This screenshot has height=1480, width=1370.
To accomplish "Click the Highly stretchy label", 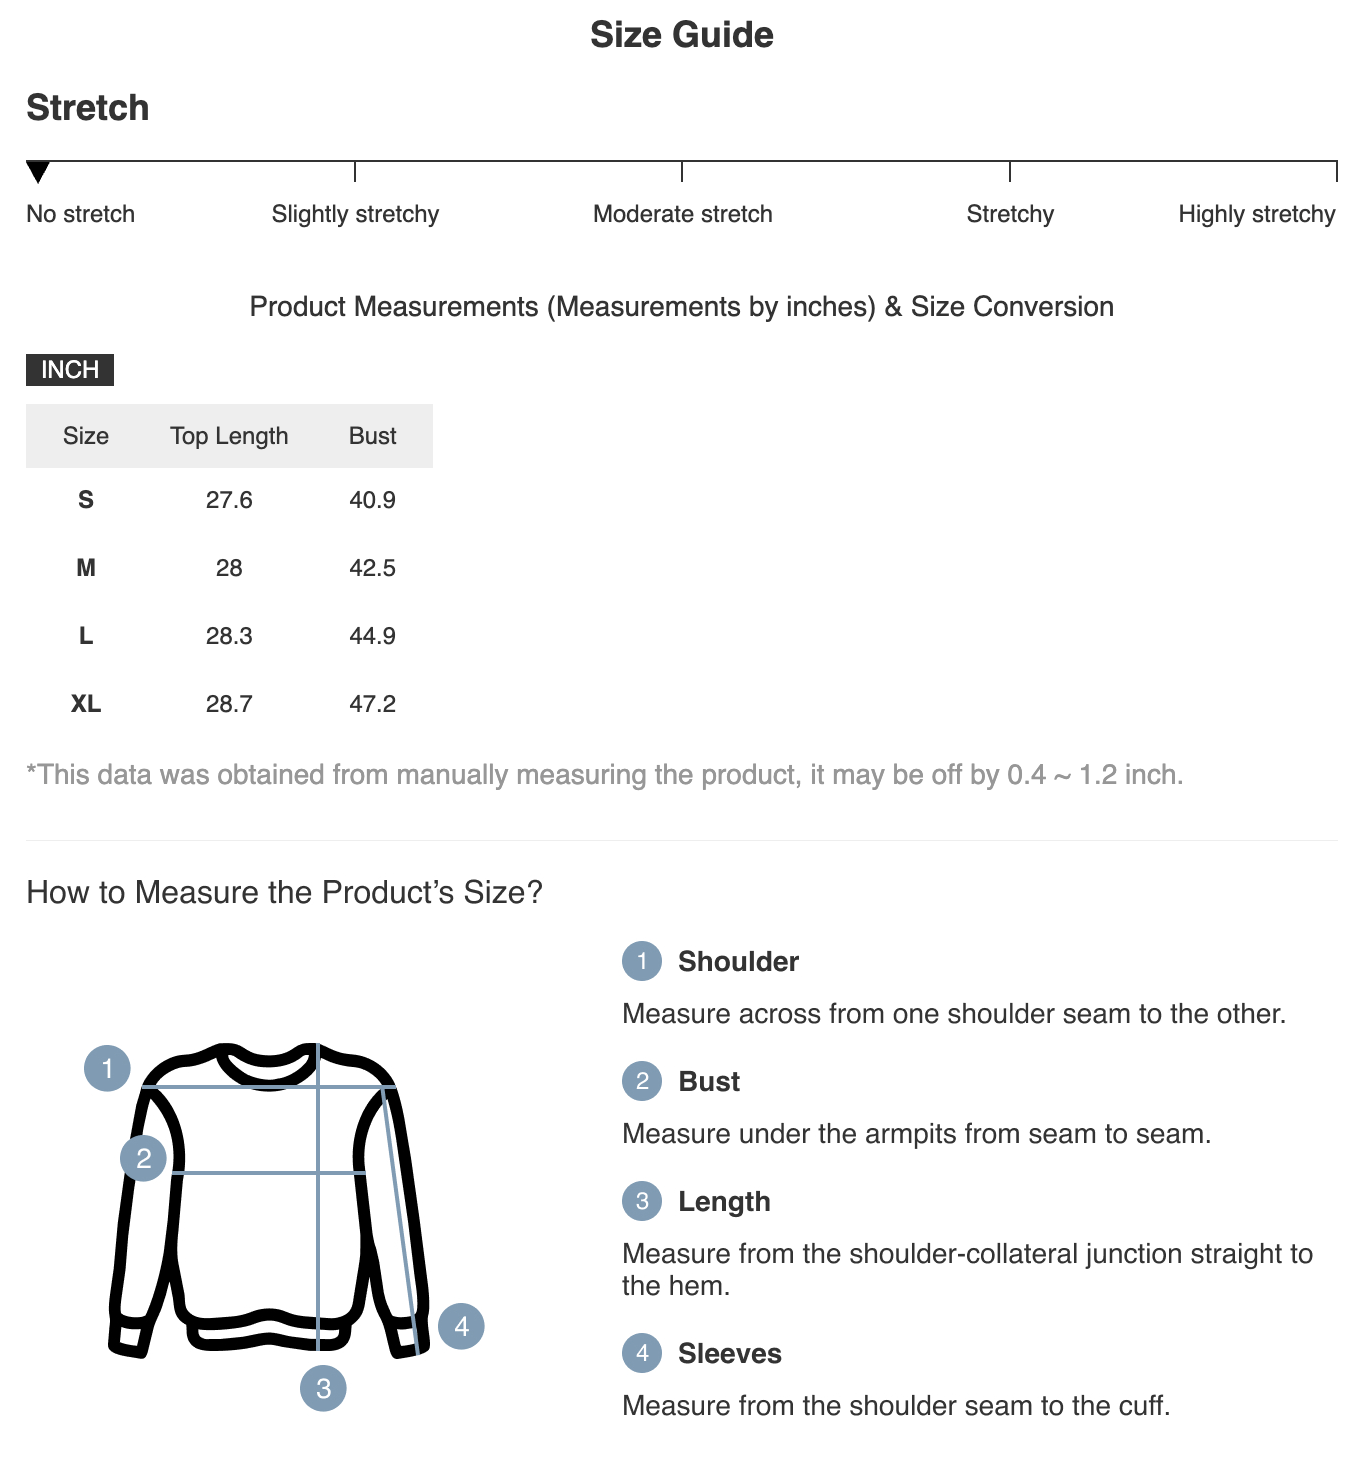I will coord(1256,214).
